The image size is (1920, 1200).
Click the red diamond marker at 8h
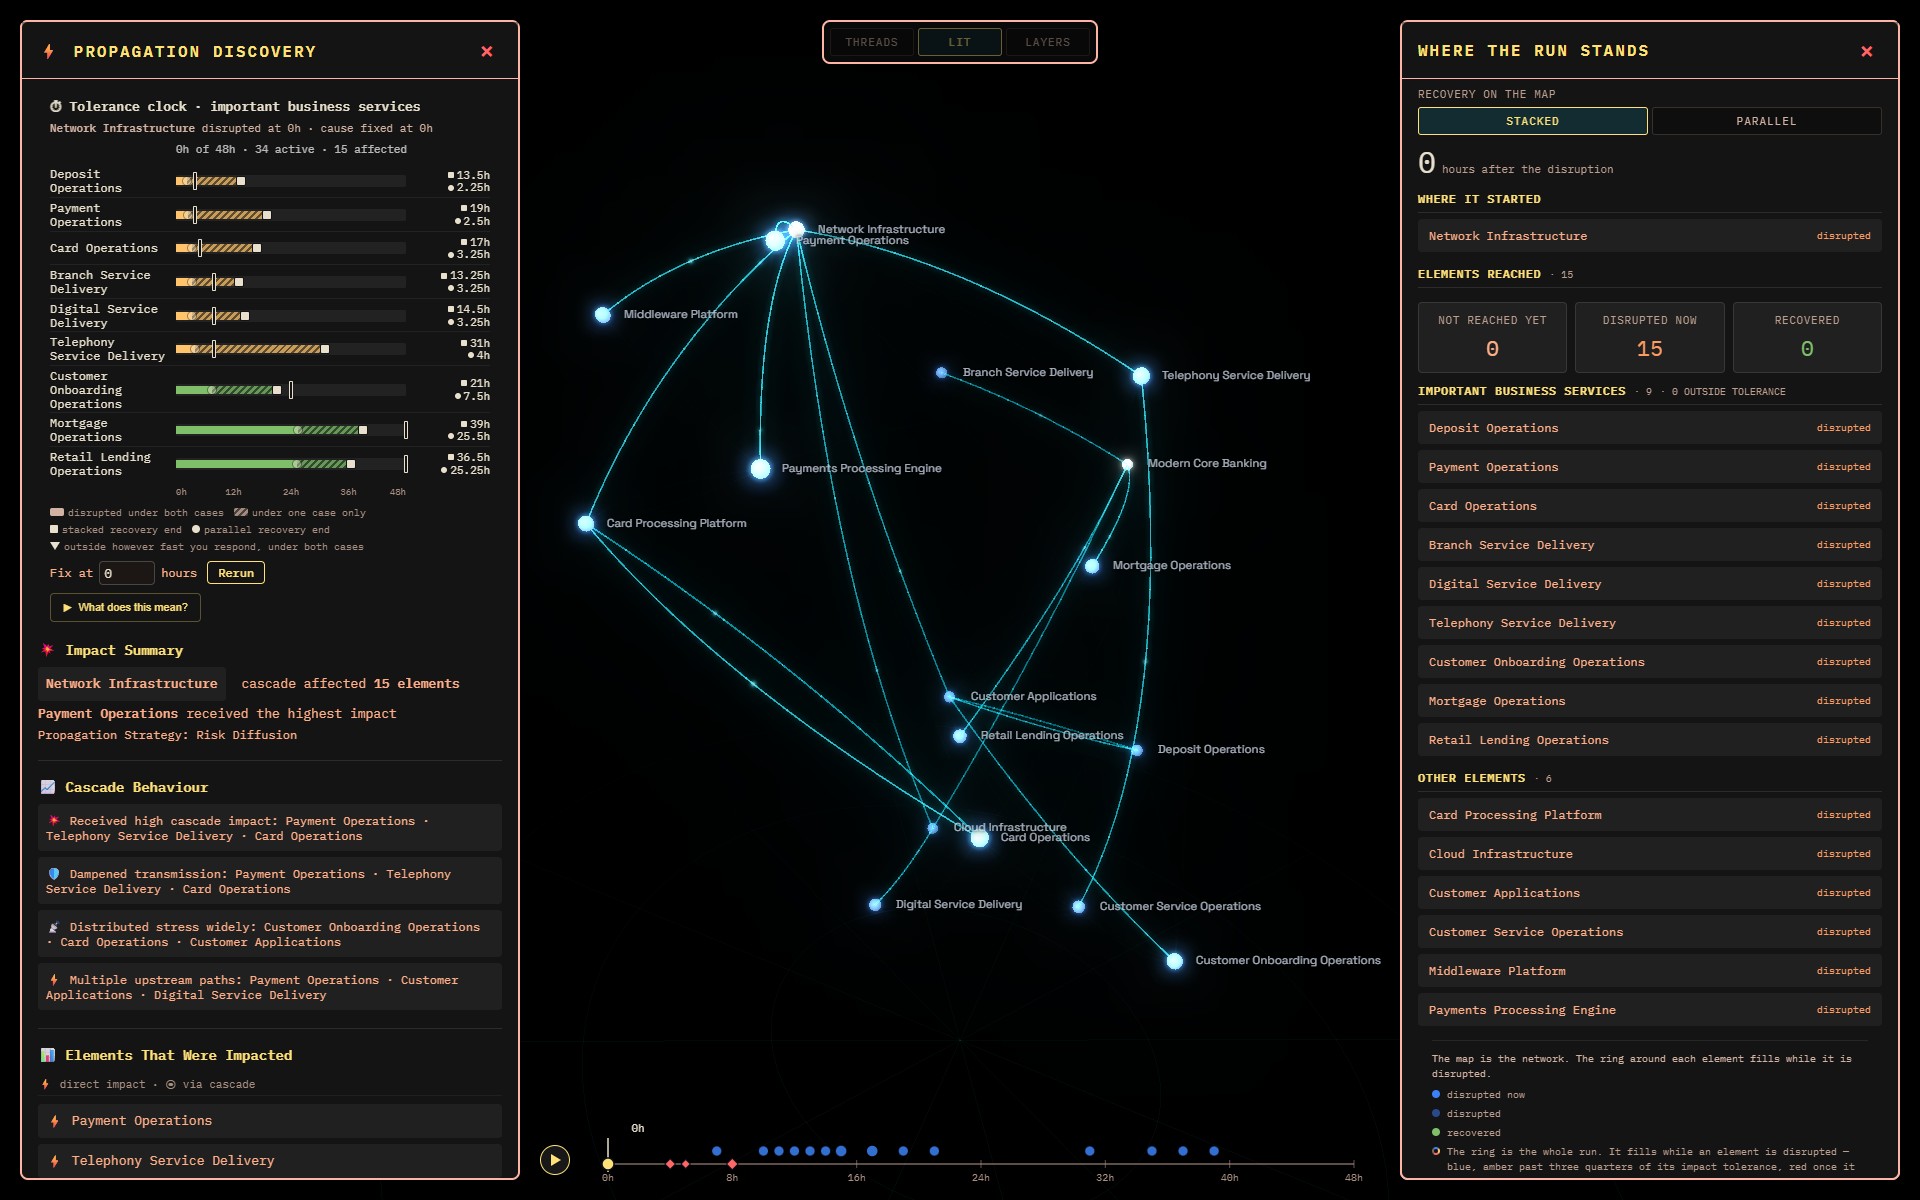click(x=733, y=1164)
